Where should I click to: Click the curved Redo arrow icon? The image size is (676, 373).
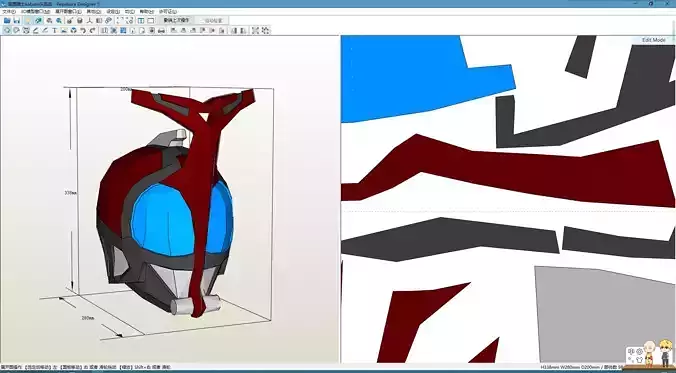pyautogui.click(x=92, y=30)
